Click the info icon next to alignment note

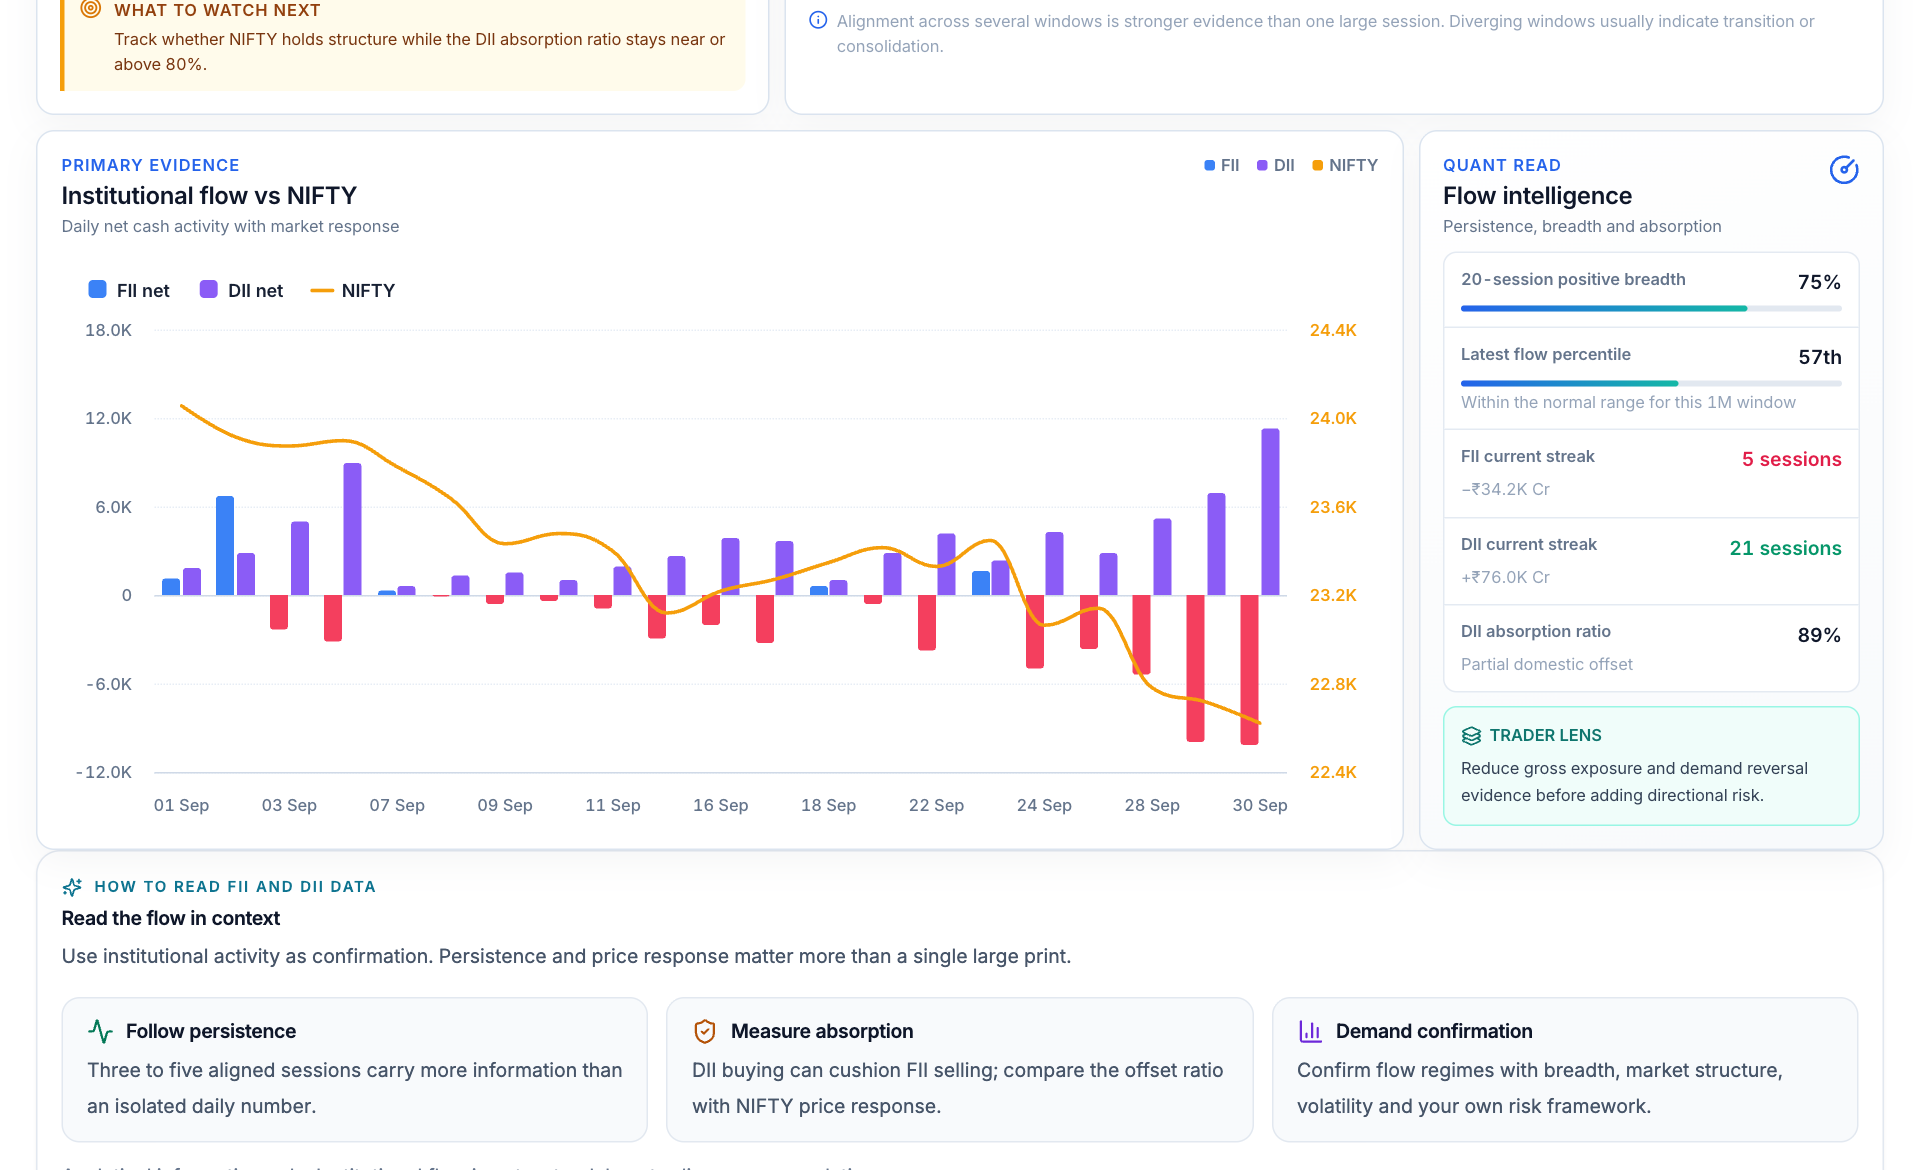[x=818, y=20]
